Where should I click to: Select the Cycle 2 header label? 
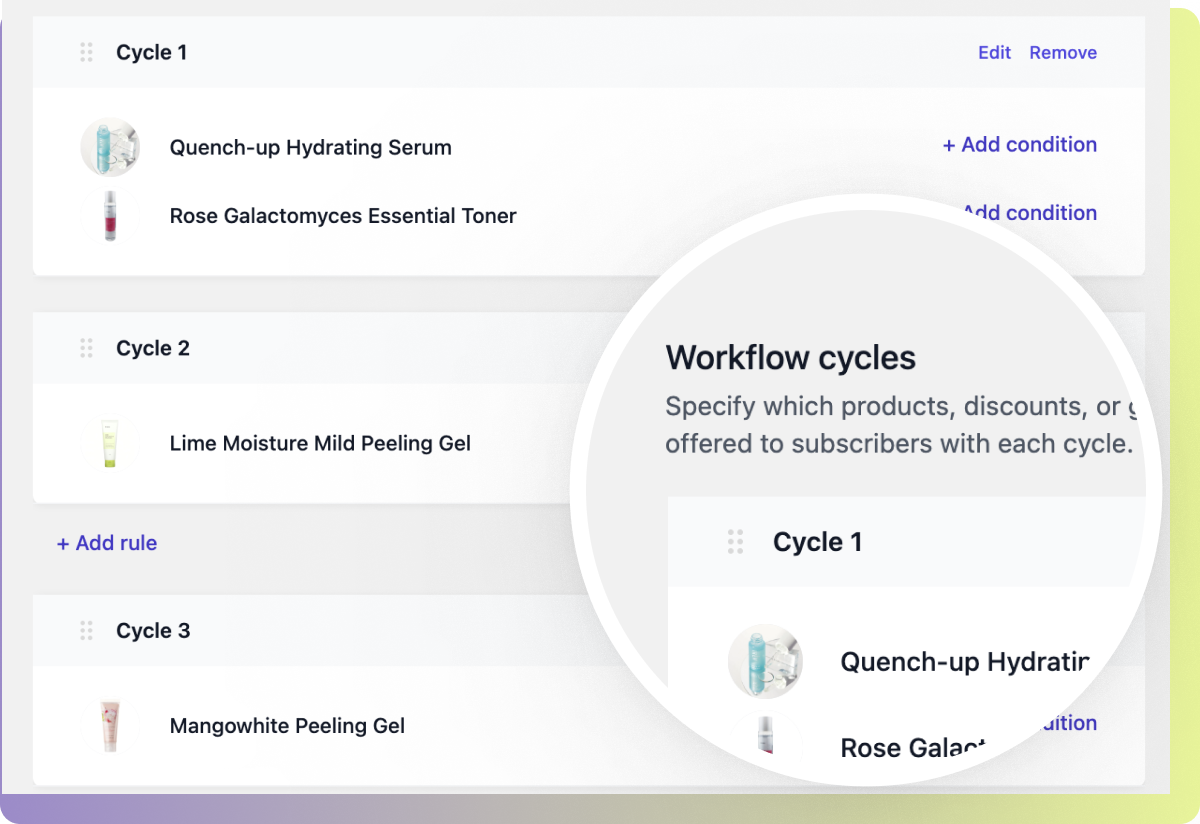pos(153,348)
